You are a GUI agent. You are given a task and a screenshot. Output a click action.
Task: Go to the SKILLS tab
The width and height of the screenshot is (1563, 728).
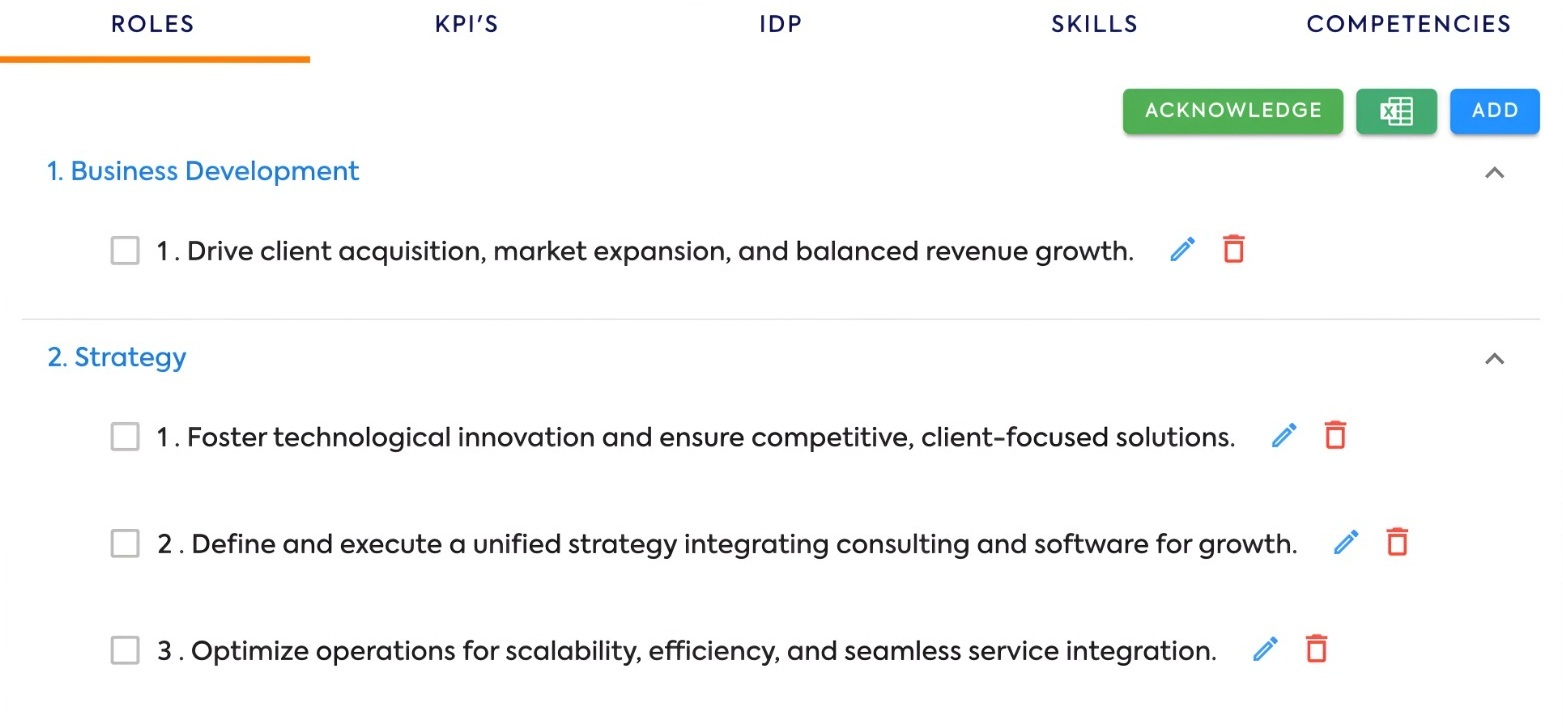coord(1094,25)
